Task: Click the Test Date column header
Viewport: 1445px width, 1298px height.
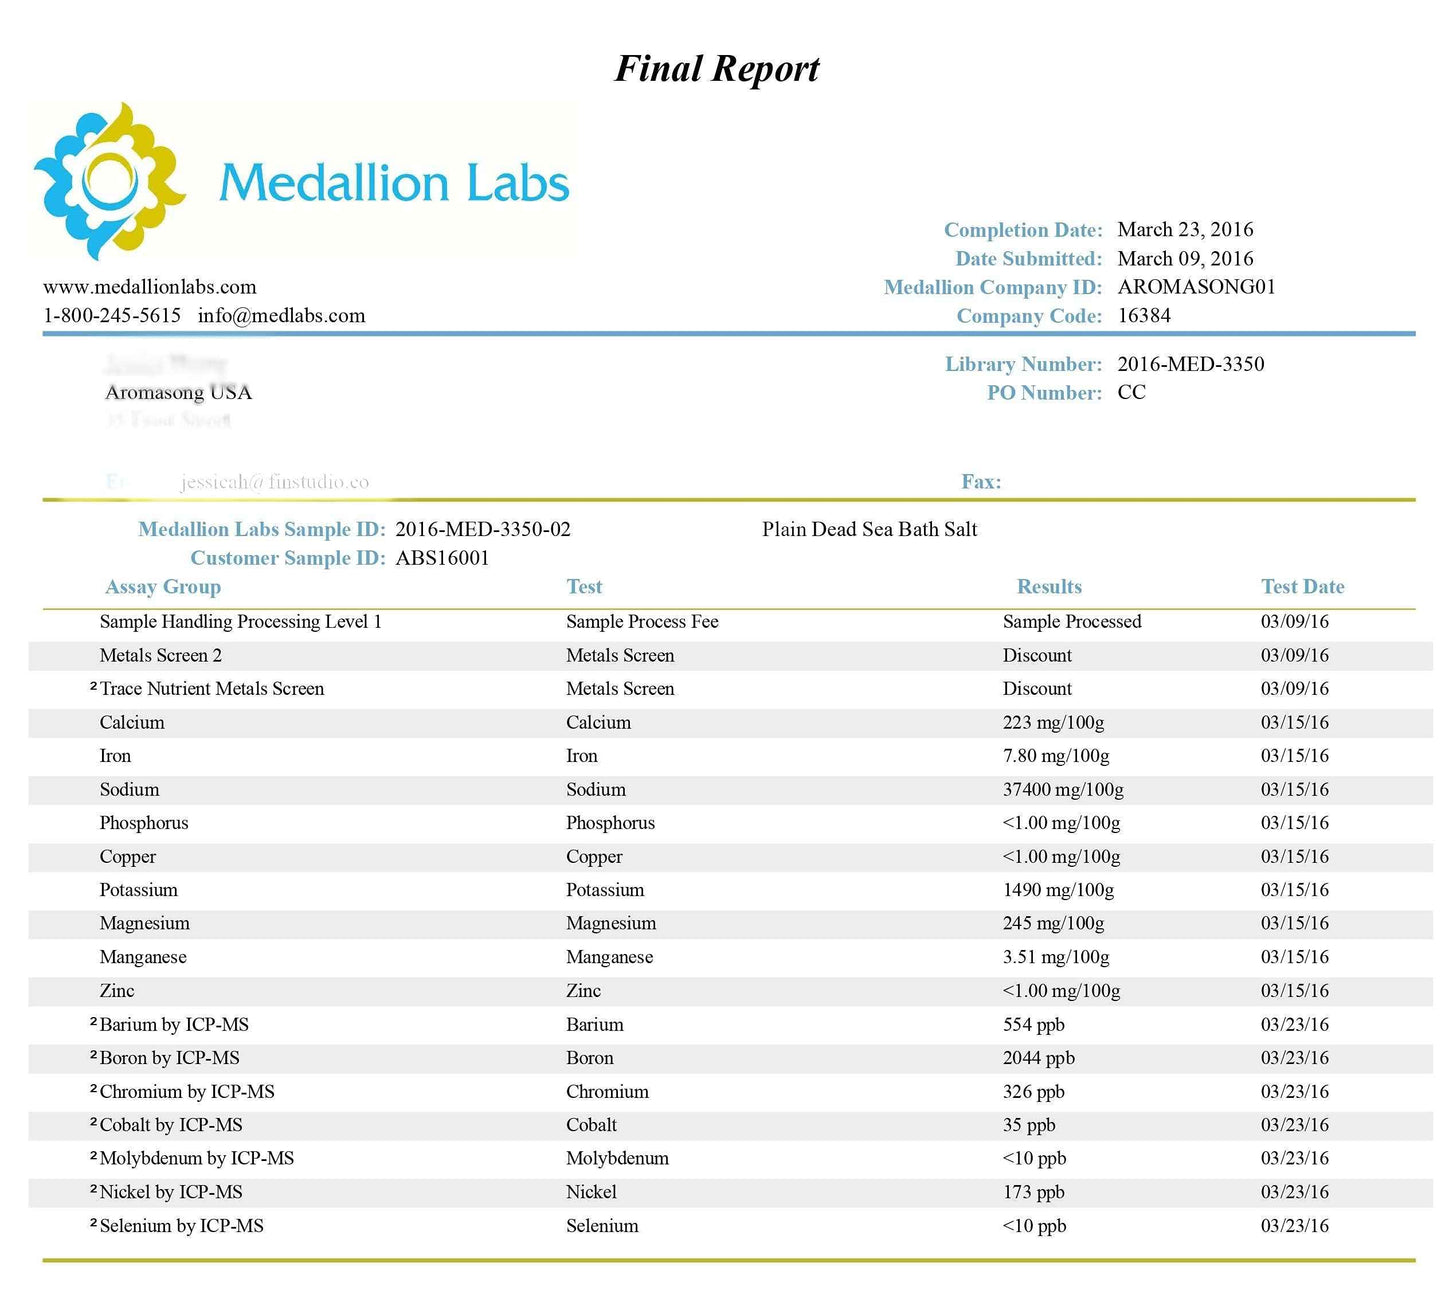Action: tap(1302, 587)
